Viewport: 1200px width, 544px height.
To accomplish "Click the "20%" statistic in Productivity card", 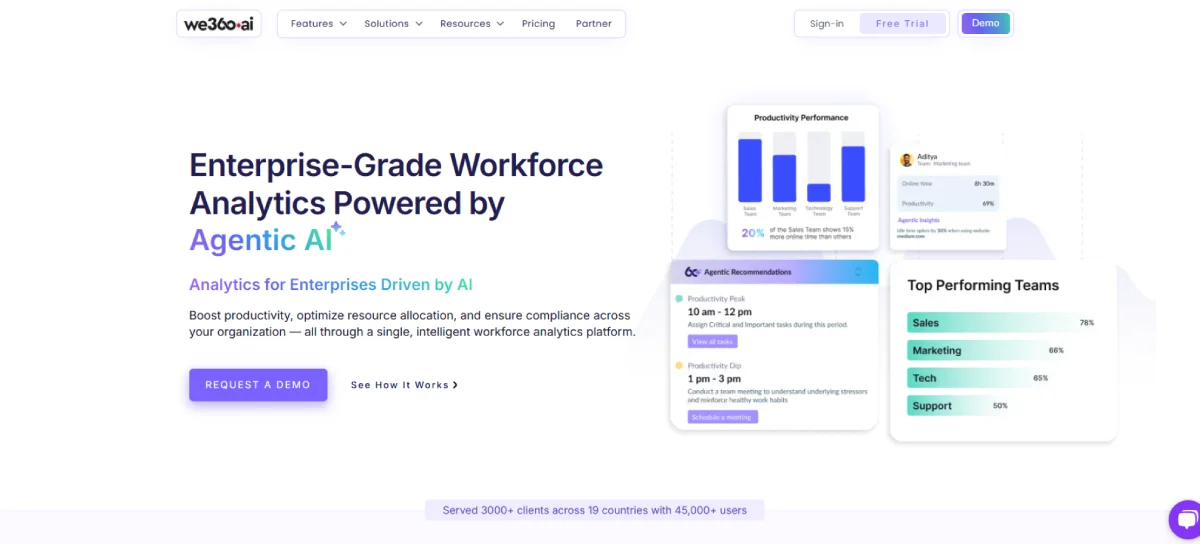I will 753,233.
